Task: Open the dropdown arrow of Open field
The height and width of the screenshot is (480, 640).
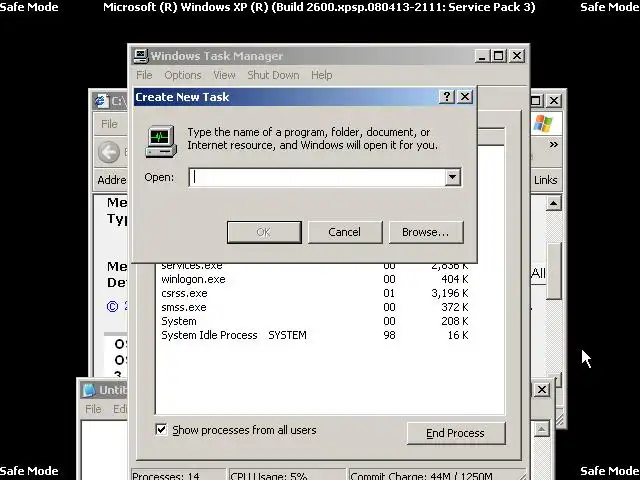Action: pos(453,177)
